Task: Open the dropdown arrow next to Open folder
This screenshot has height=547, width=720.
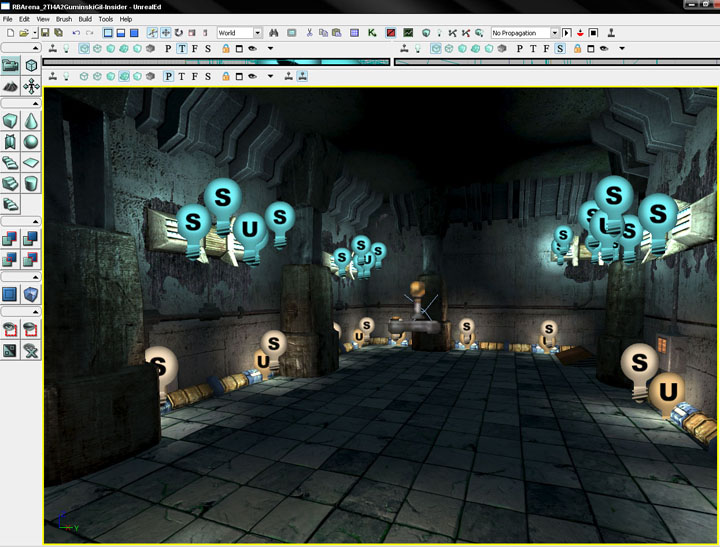Action: coord(34,33)
